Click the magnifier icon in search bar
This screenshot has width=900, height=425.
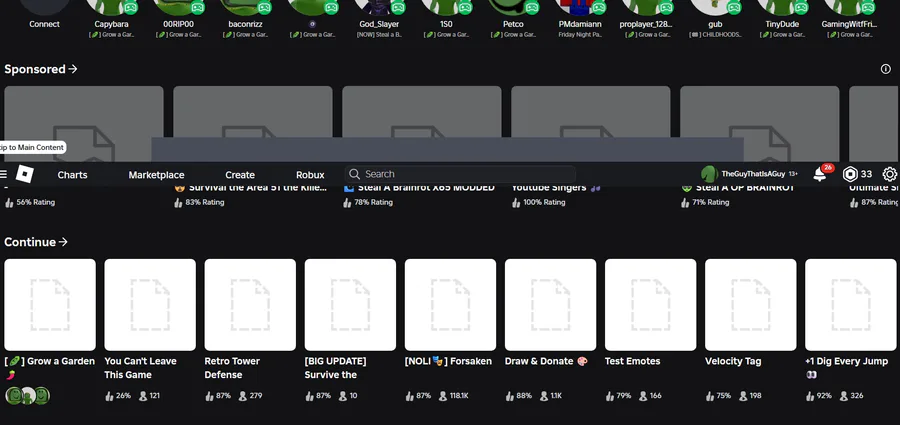354,174
